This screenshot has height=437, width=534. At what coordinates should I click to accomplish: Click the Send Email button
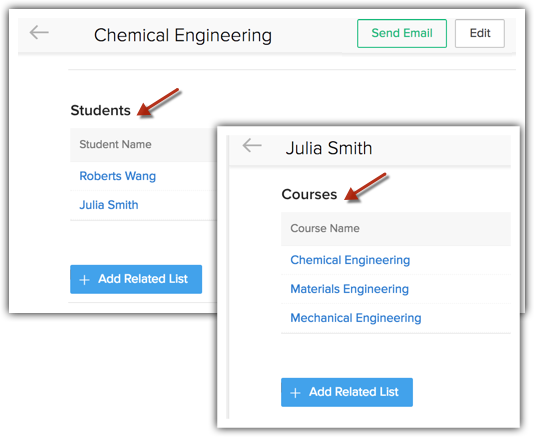click(402, 33)
